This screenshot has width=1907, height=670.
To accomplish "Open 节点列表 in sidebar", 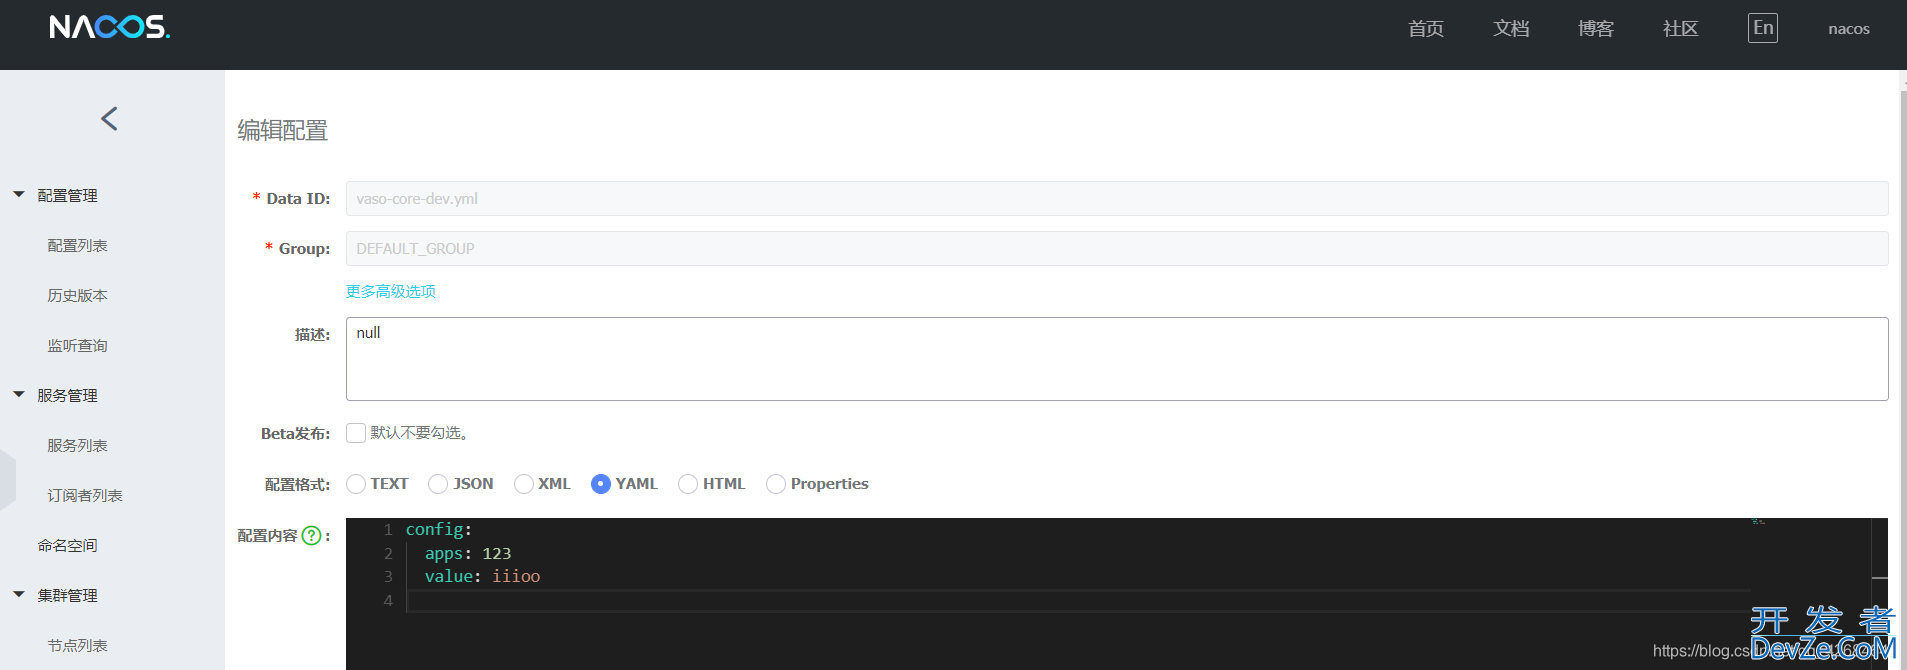I will pos(77,646).
